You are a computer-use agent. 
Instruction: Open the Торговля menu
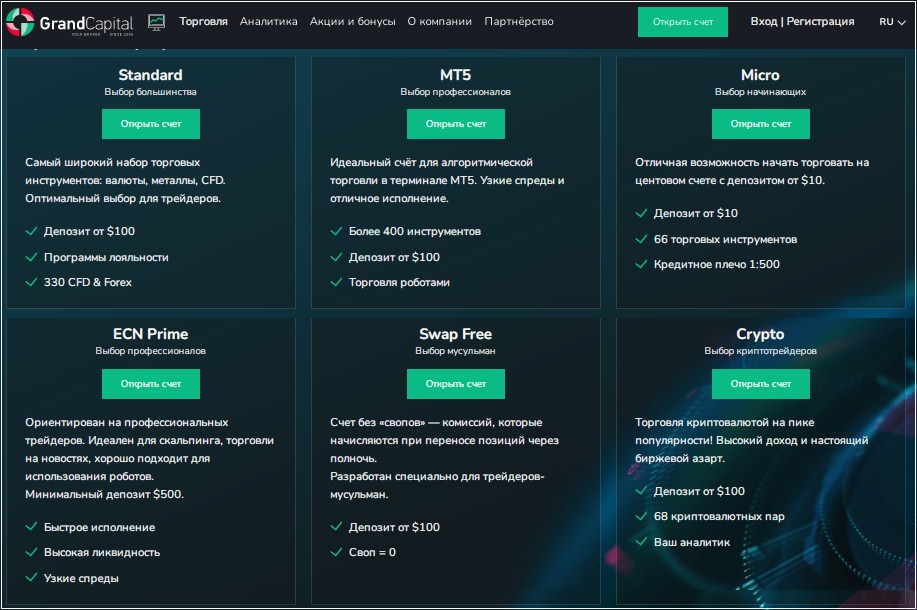(203, 22)
